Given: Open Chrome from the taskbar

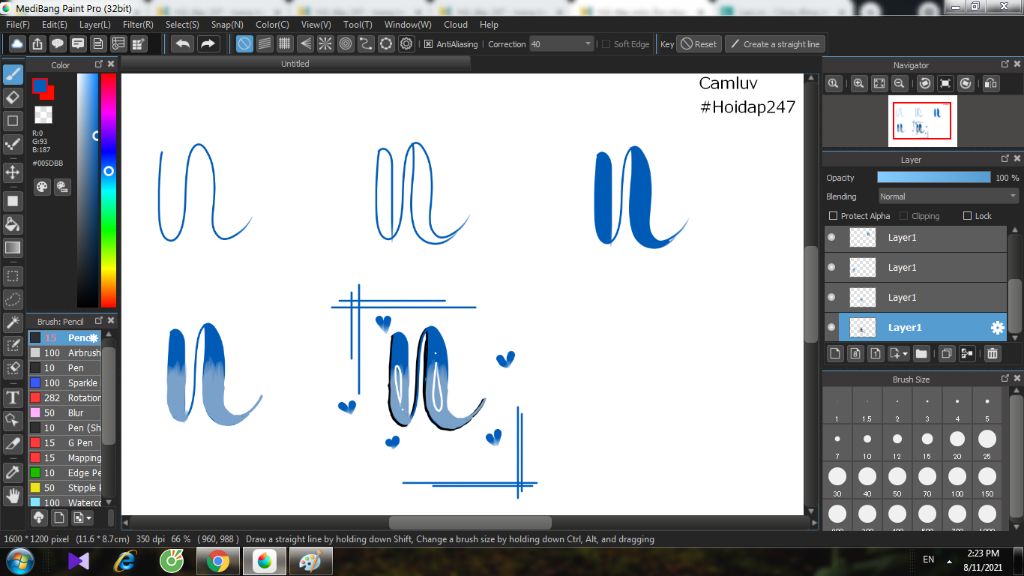Looking at the screenshot, I should click(x=217, y=561).
